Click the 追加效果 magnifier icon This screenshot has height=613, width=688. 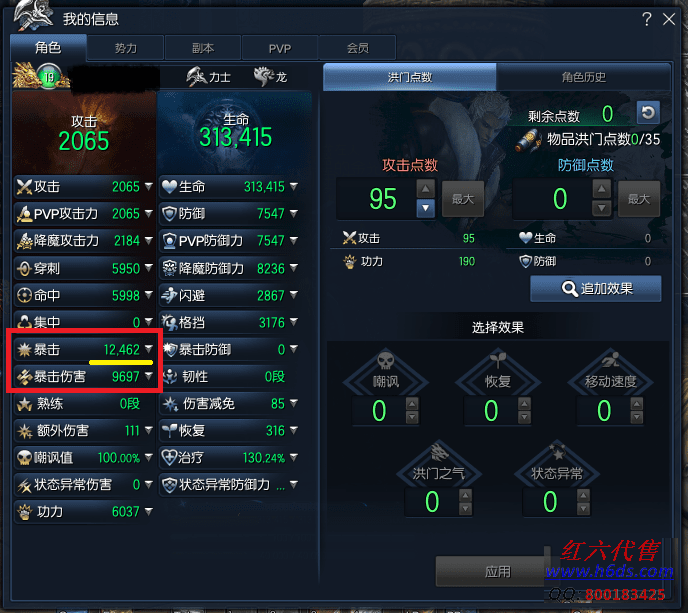tap(570, 289)
